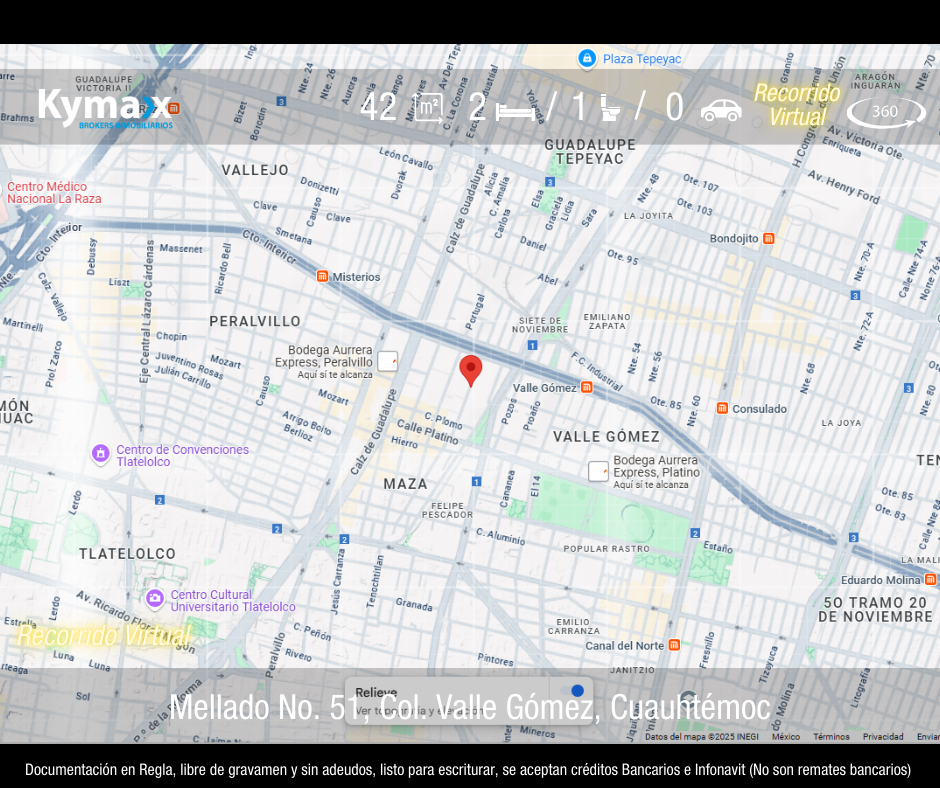Image resolution: width=940 pixels, height=788 pixels.
Task: Select the Eduardo Molina metro station icon
Action: (930, 579)
